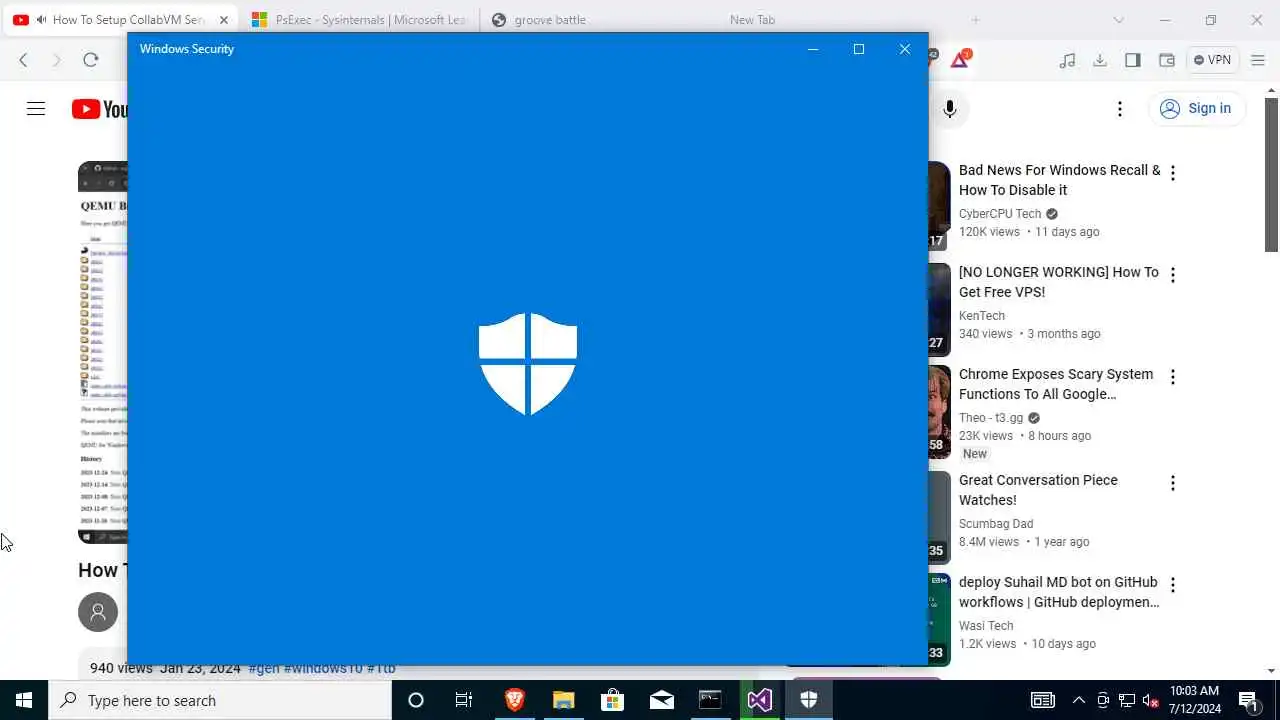This screenshot has width=1280, height=720.
Task: Click the YouTube logo
Action: 99,109
